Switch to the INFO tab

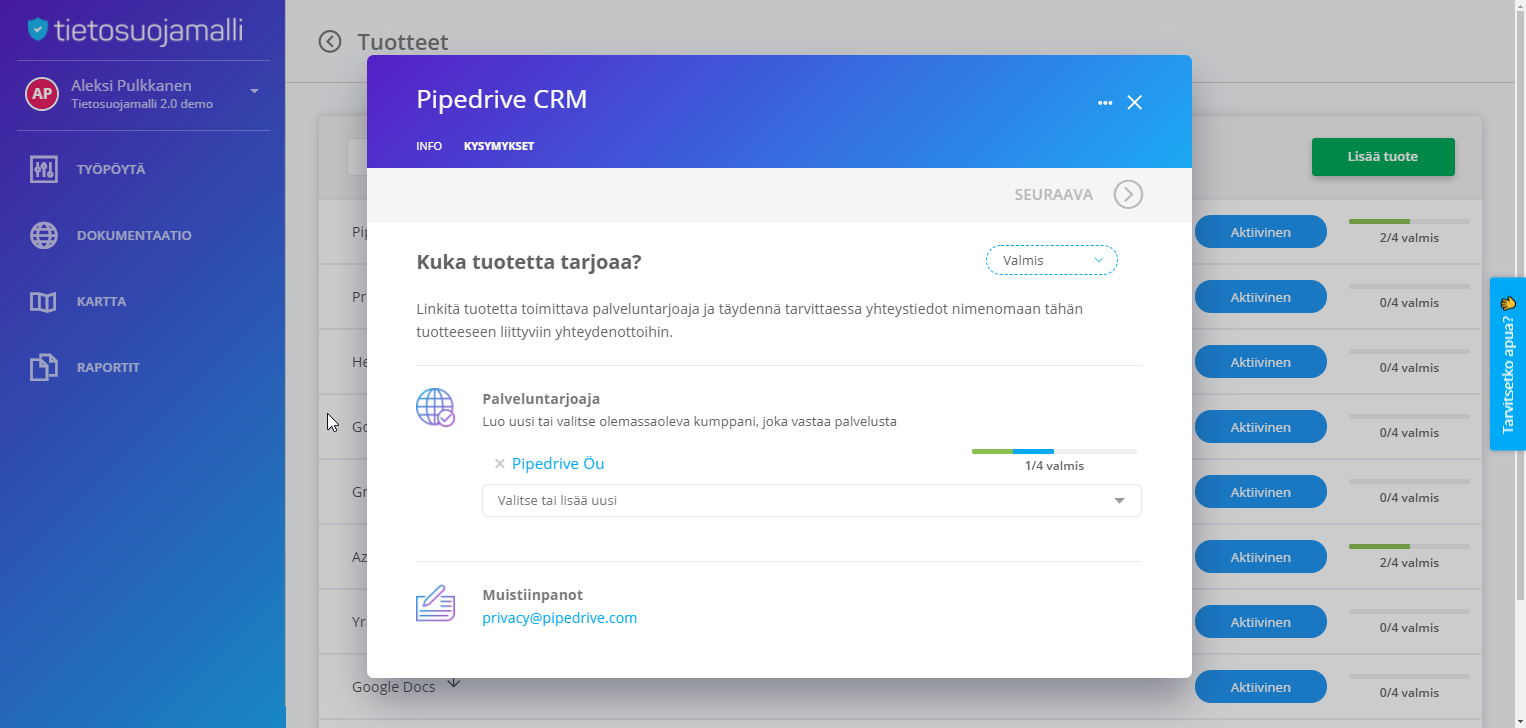(429, 146)
